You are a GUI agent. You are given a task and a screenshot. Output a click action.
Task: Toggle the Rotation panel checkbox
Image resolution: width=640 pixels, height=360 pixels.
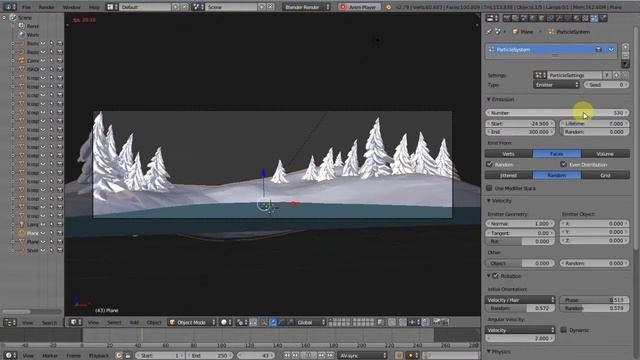[496, 276]
